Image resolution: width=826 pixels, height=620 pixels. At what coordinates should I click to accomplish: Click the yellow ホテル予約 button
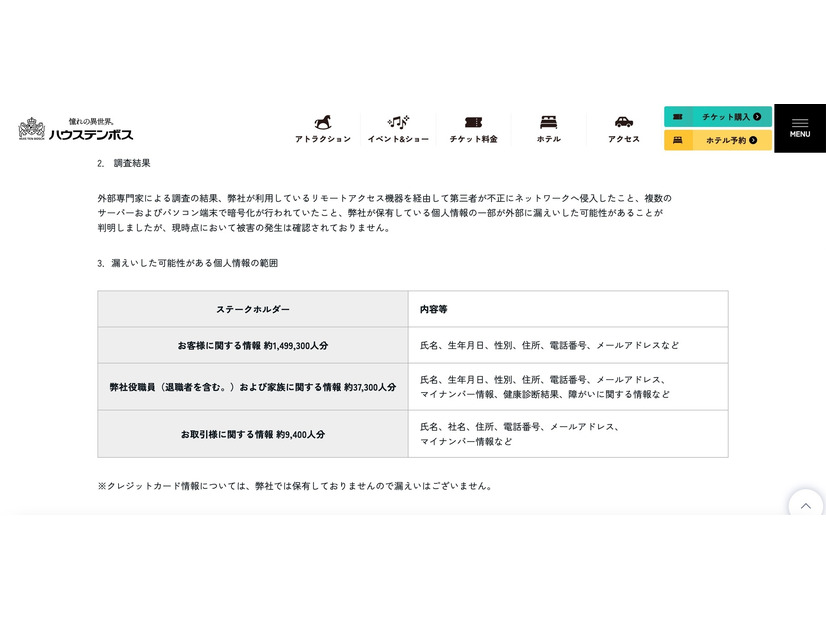point(717,140)
